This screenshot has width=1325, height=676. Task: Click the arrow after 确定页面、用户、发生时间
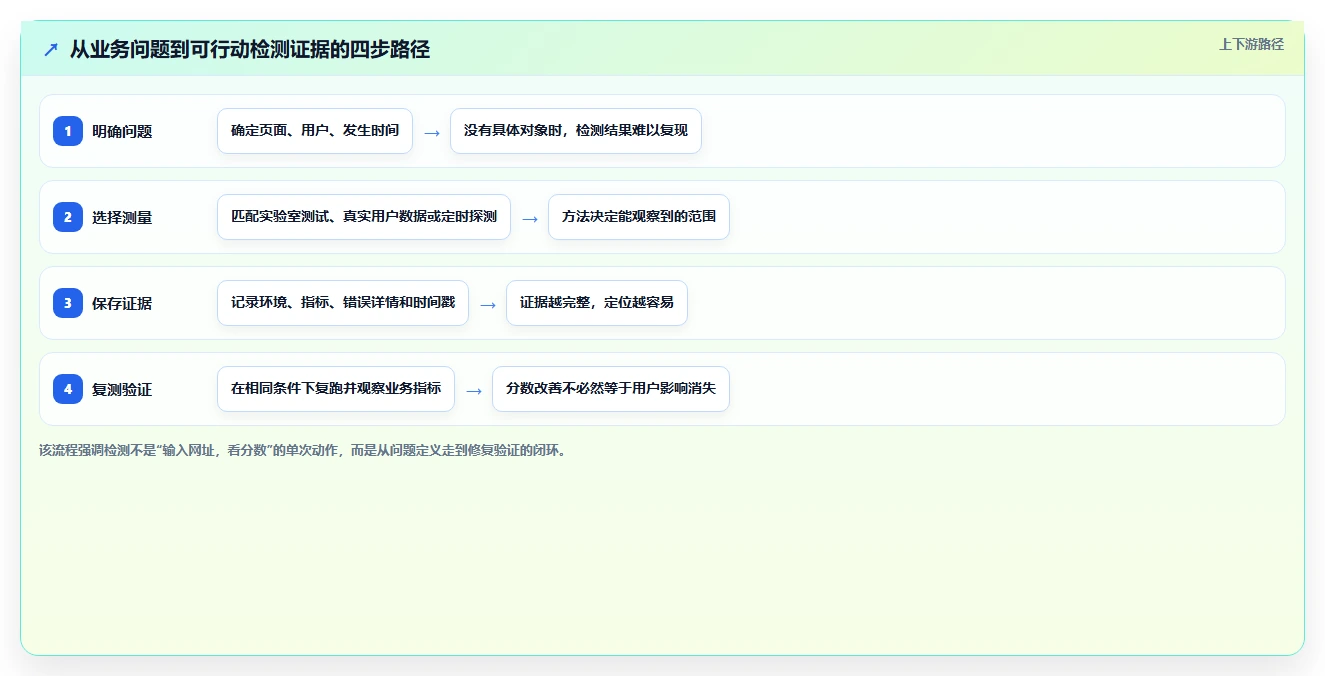click(x=432, y=132)
